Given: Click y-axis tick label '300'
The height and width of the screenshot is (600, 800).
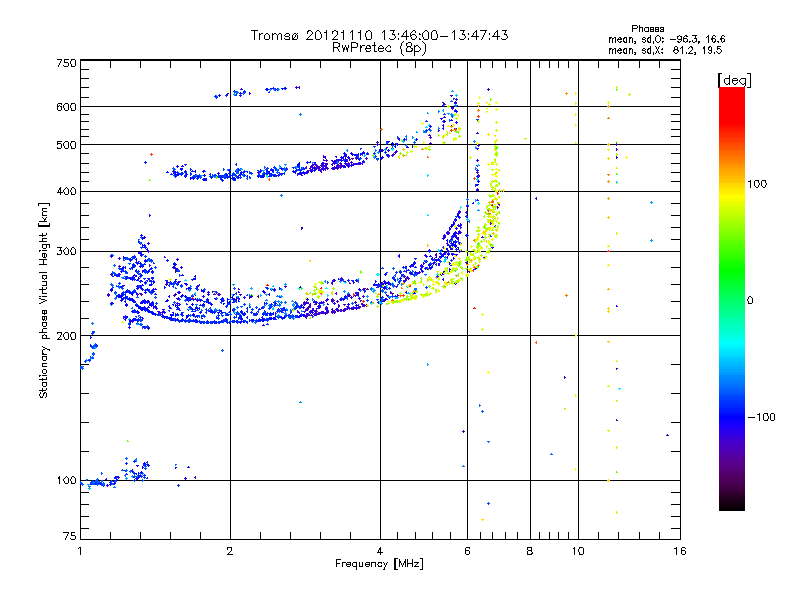Looking at the screenshot, I should (x=66, y=251).
